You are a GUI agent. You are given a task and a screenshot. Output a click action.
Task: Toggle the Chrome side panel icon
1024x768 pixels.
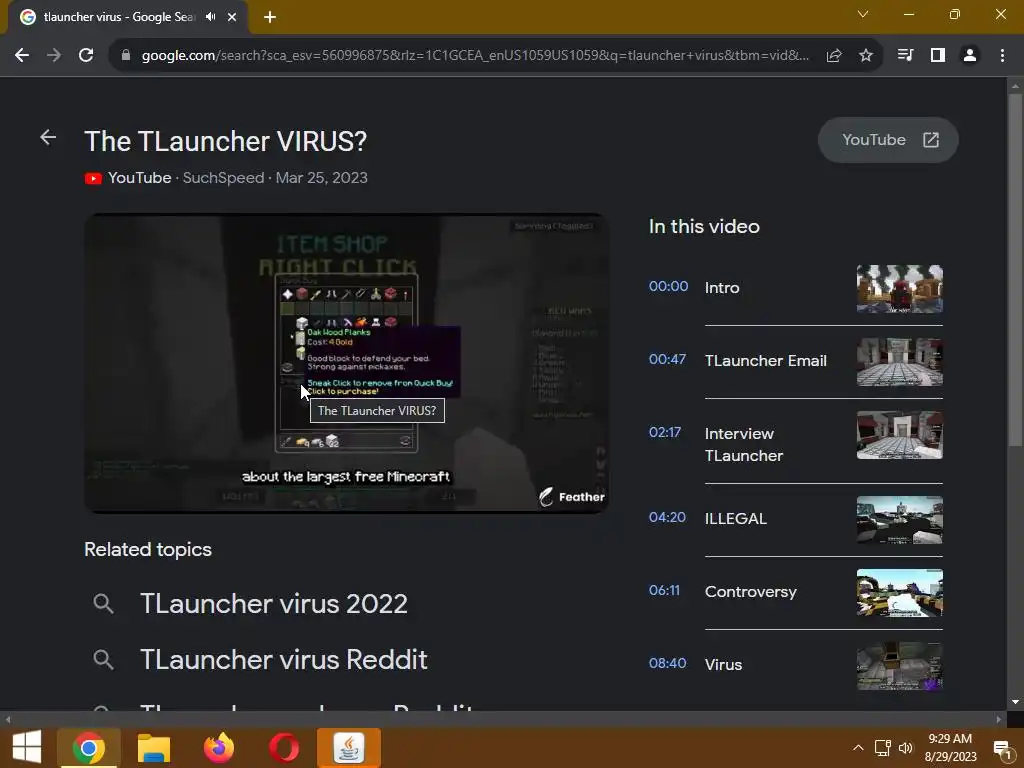tap(938, 56)
